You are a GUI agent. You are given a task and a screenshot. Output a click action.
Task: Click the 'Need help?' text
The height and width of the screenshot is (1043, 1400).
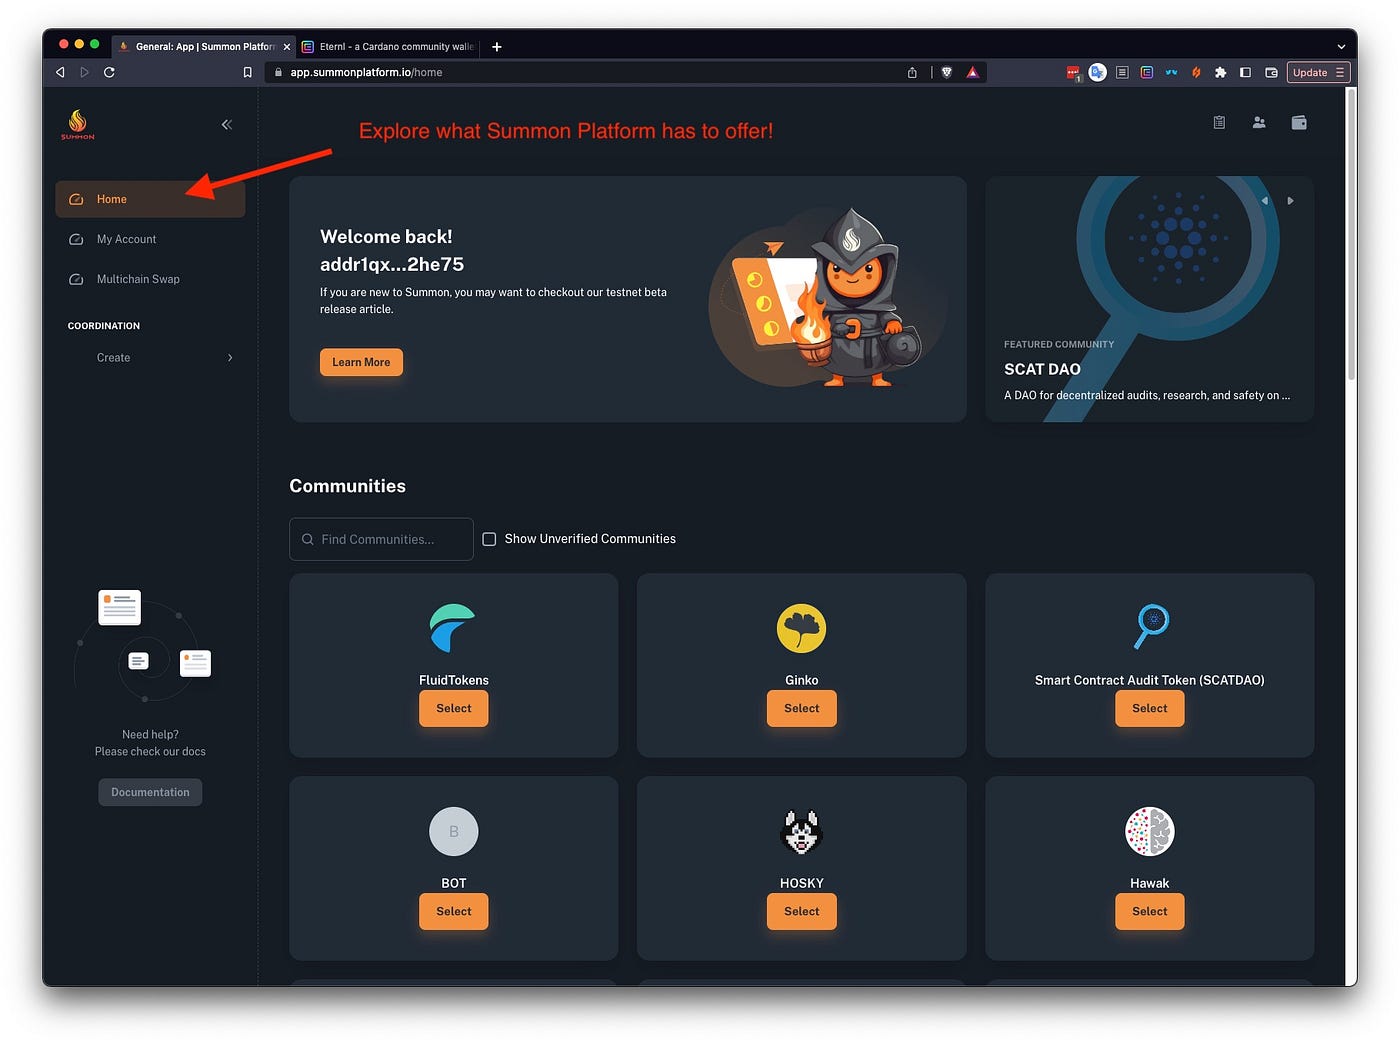coord(150,734)
